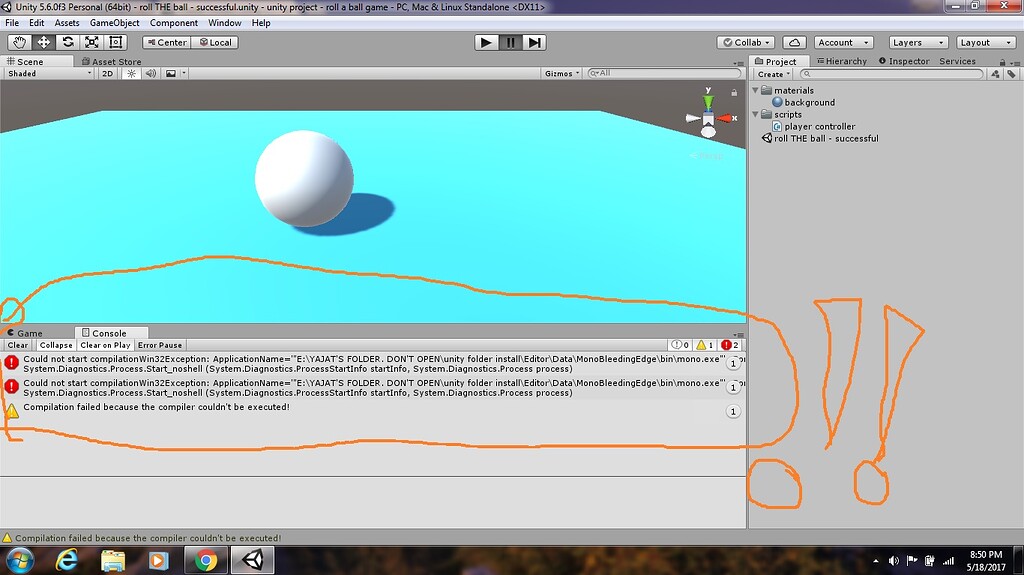The width and height of the screenshot is (1024, 575).
Task: Select the Rect transform tool
Action: coord(116,42)
